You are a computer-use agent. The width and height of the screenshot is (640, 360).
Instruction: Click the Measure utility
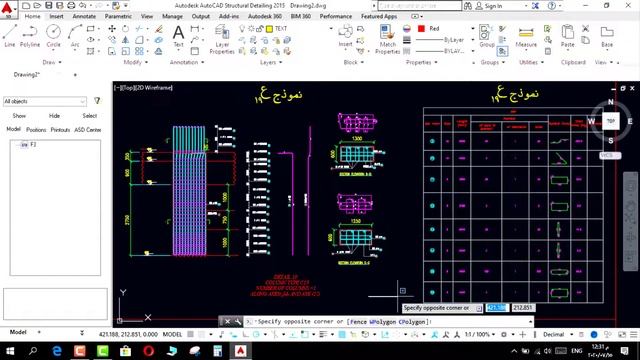526,37
